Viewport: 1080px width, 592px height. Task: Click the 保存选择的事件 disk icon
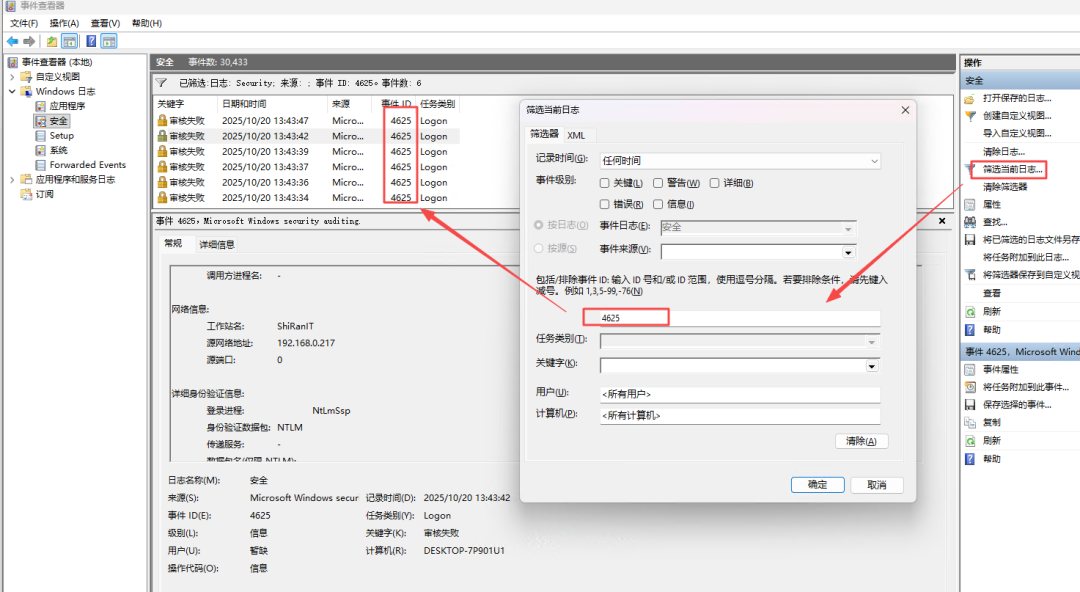point(970,405)
